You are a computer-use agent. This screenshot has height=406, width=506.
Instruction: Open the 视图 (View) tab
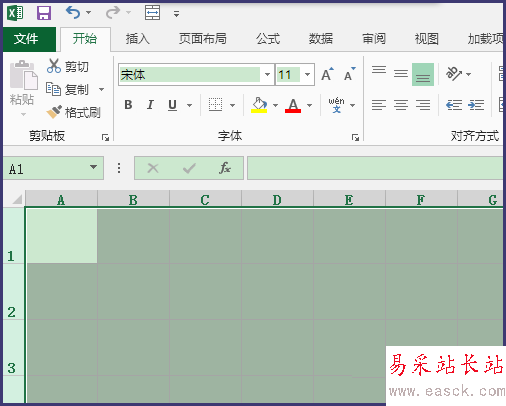(x=426, y=39)
